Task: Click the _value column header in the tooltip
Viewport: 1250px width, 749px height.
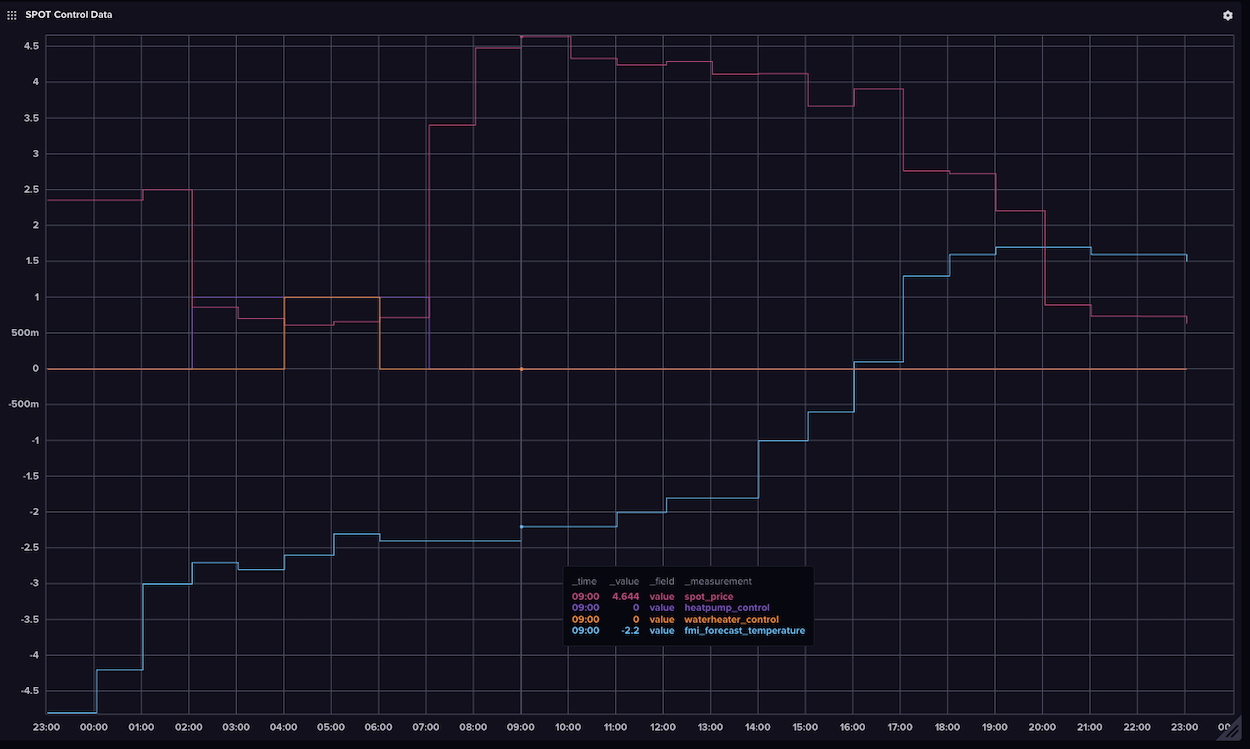Action: pyautogui.click(x=624, y=581)
